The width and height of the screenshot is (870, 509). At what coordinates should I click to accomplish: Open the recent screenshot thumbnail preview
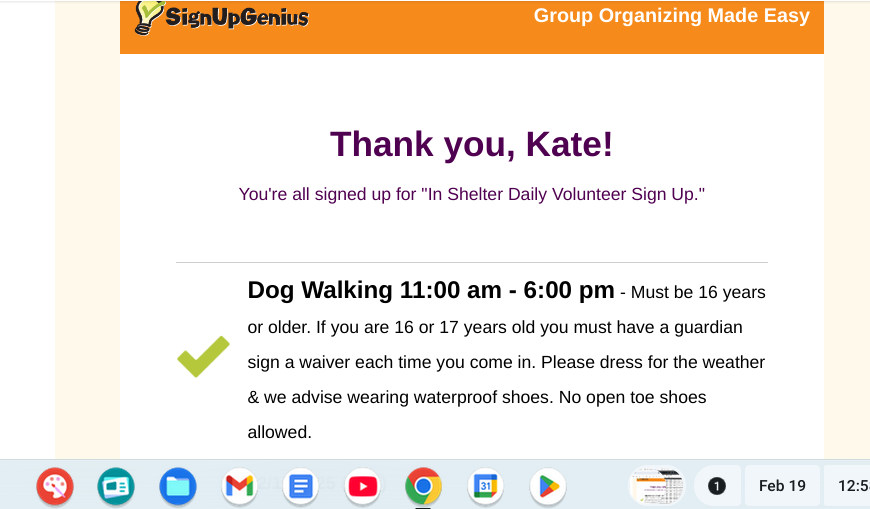point(656,487)
